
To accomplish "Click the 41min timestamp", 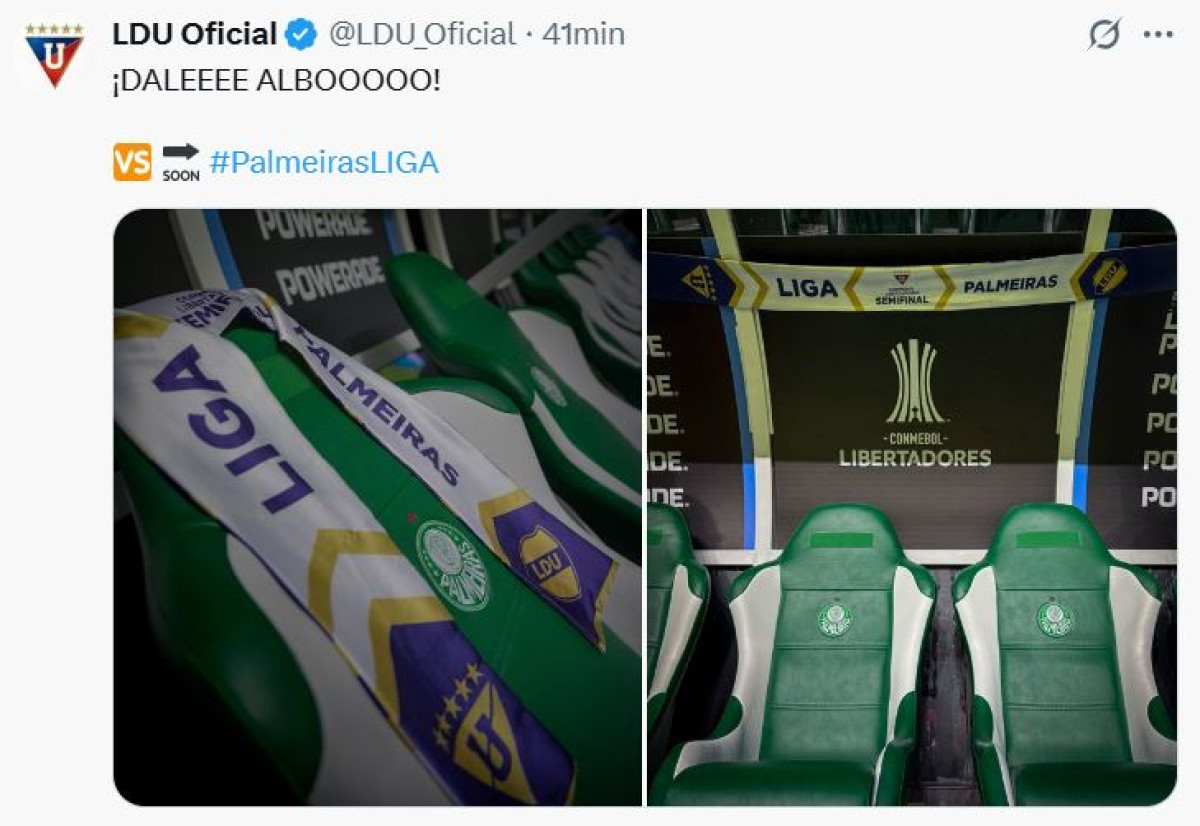I will [584, 34].
